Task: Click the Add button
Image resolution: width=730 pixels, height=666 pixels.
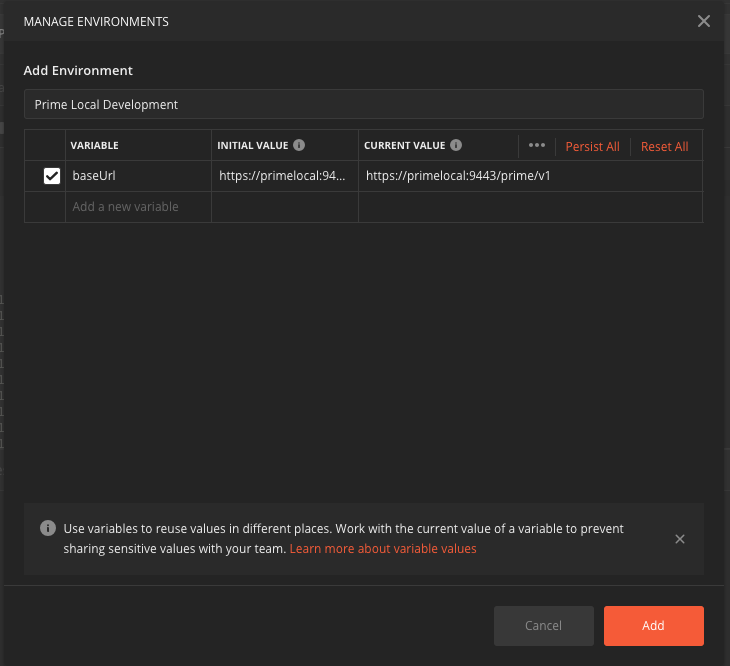Action: click(x=654, y=626)
